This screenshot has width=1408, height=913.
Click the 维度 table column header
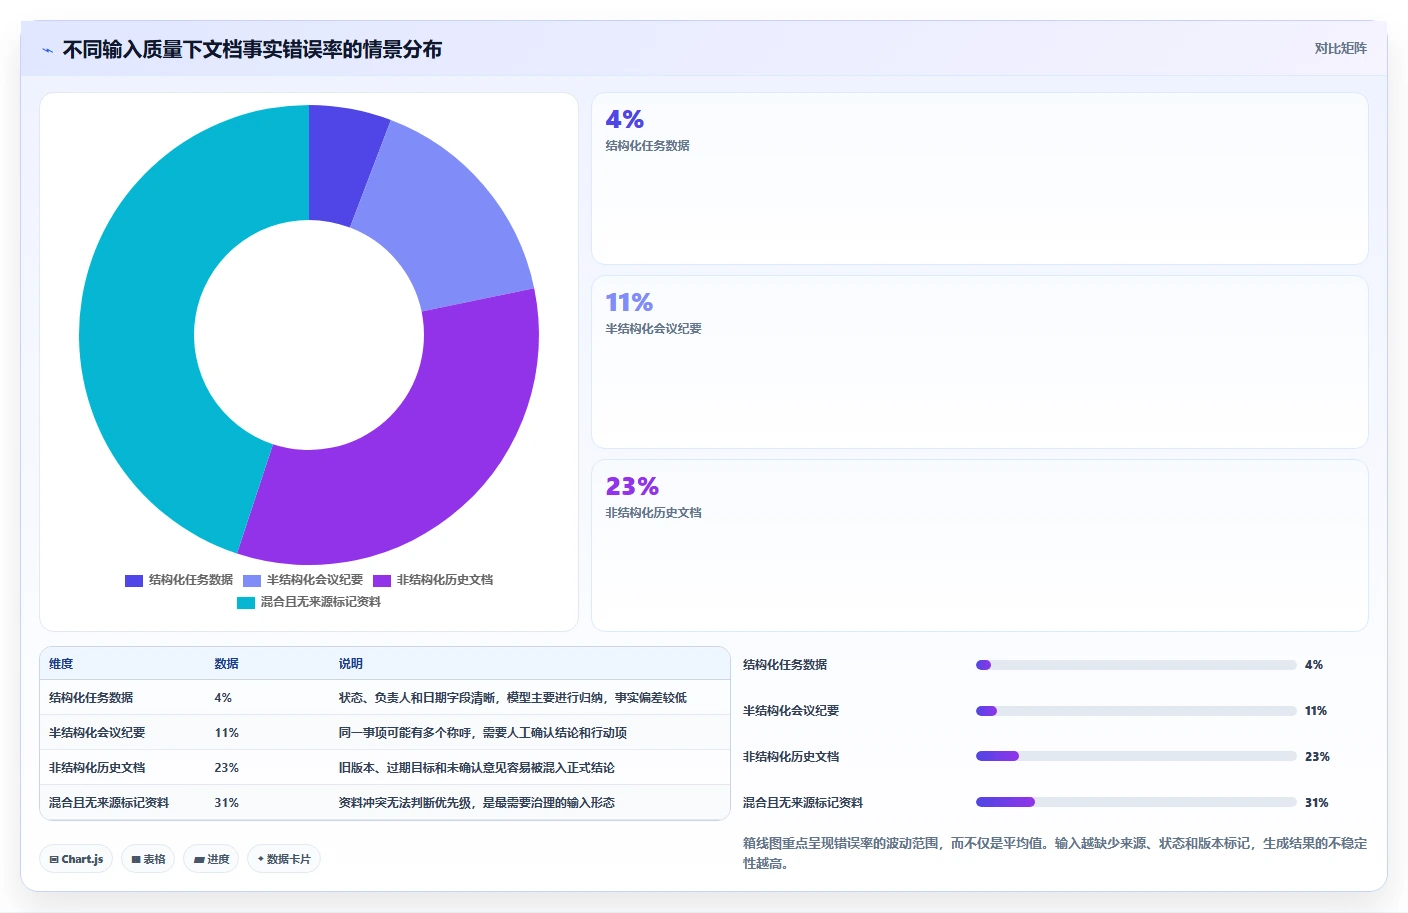click(x=61, y=664)
